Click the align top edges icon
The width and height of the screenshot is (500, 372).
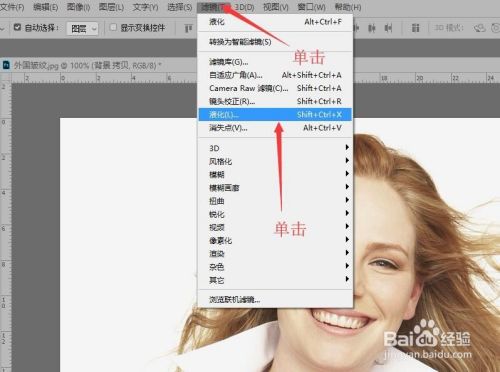(188, 28)
